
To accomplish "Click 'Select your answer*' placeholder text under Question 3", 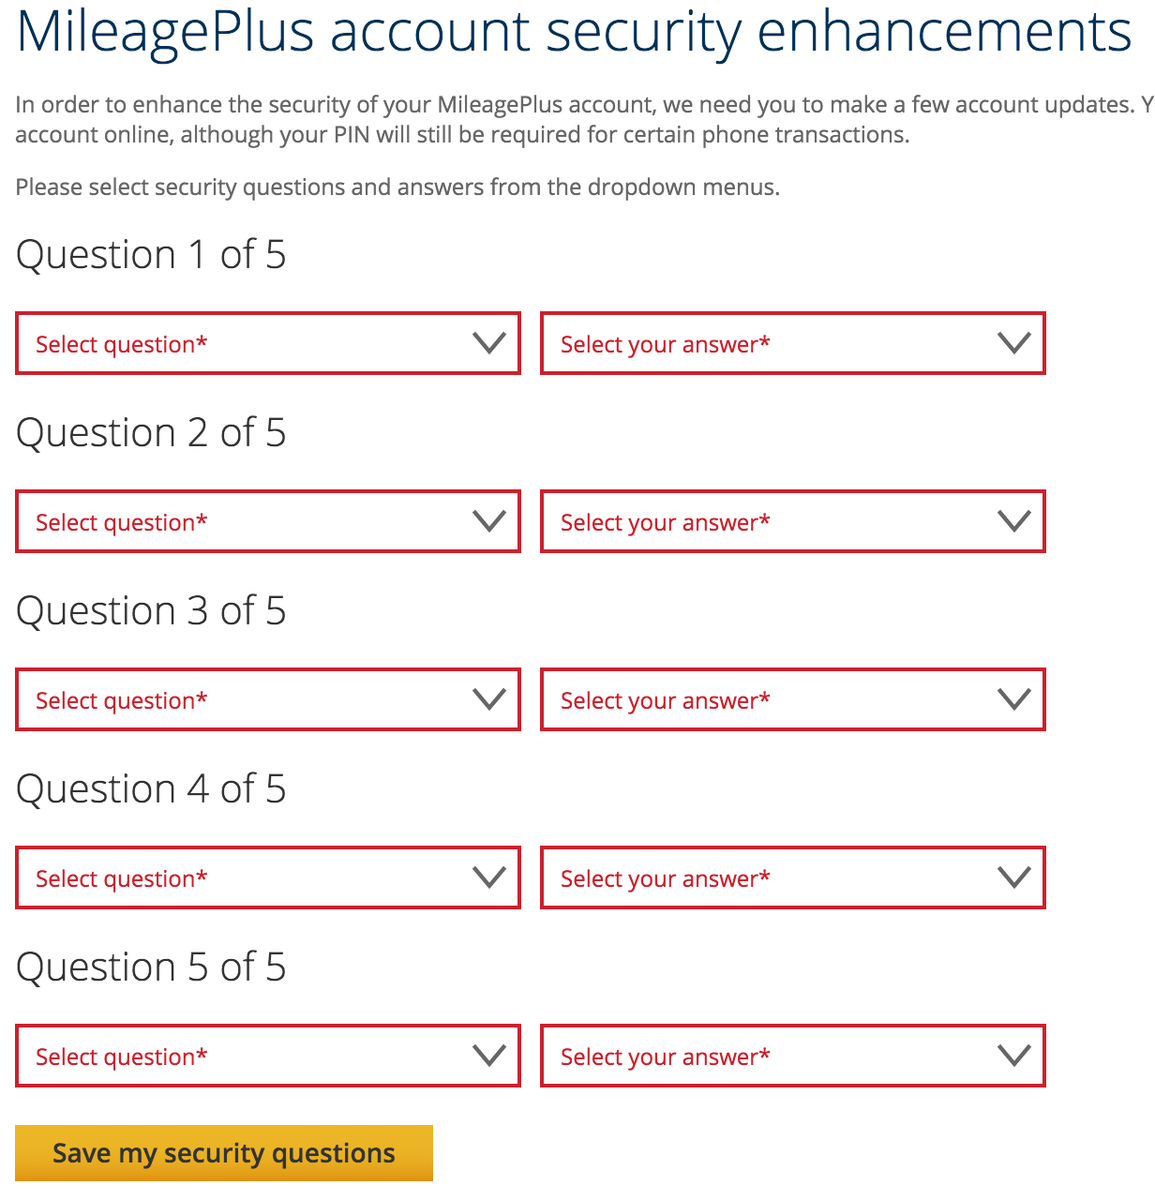I will pyautogui.click(x=665, y=701).
